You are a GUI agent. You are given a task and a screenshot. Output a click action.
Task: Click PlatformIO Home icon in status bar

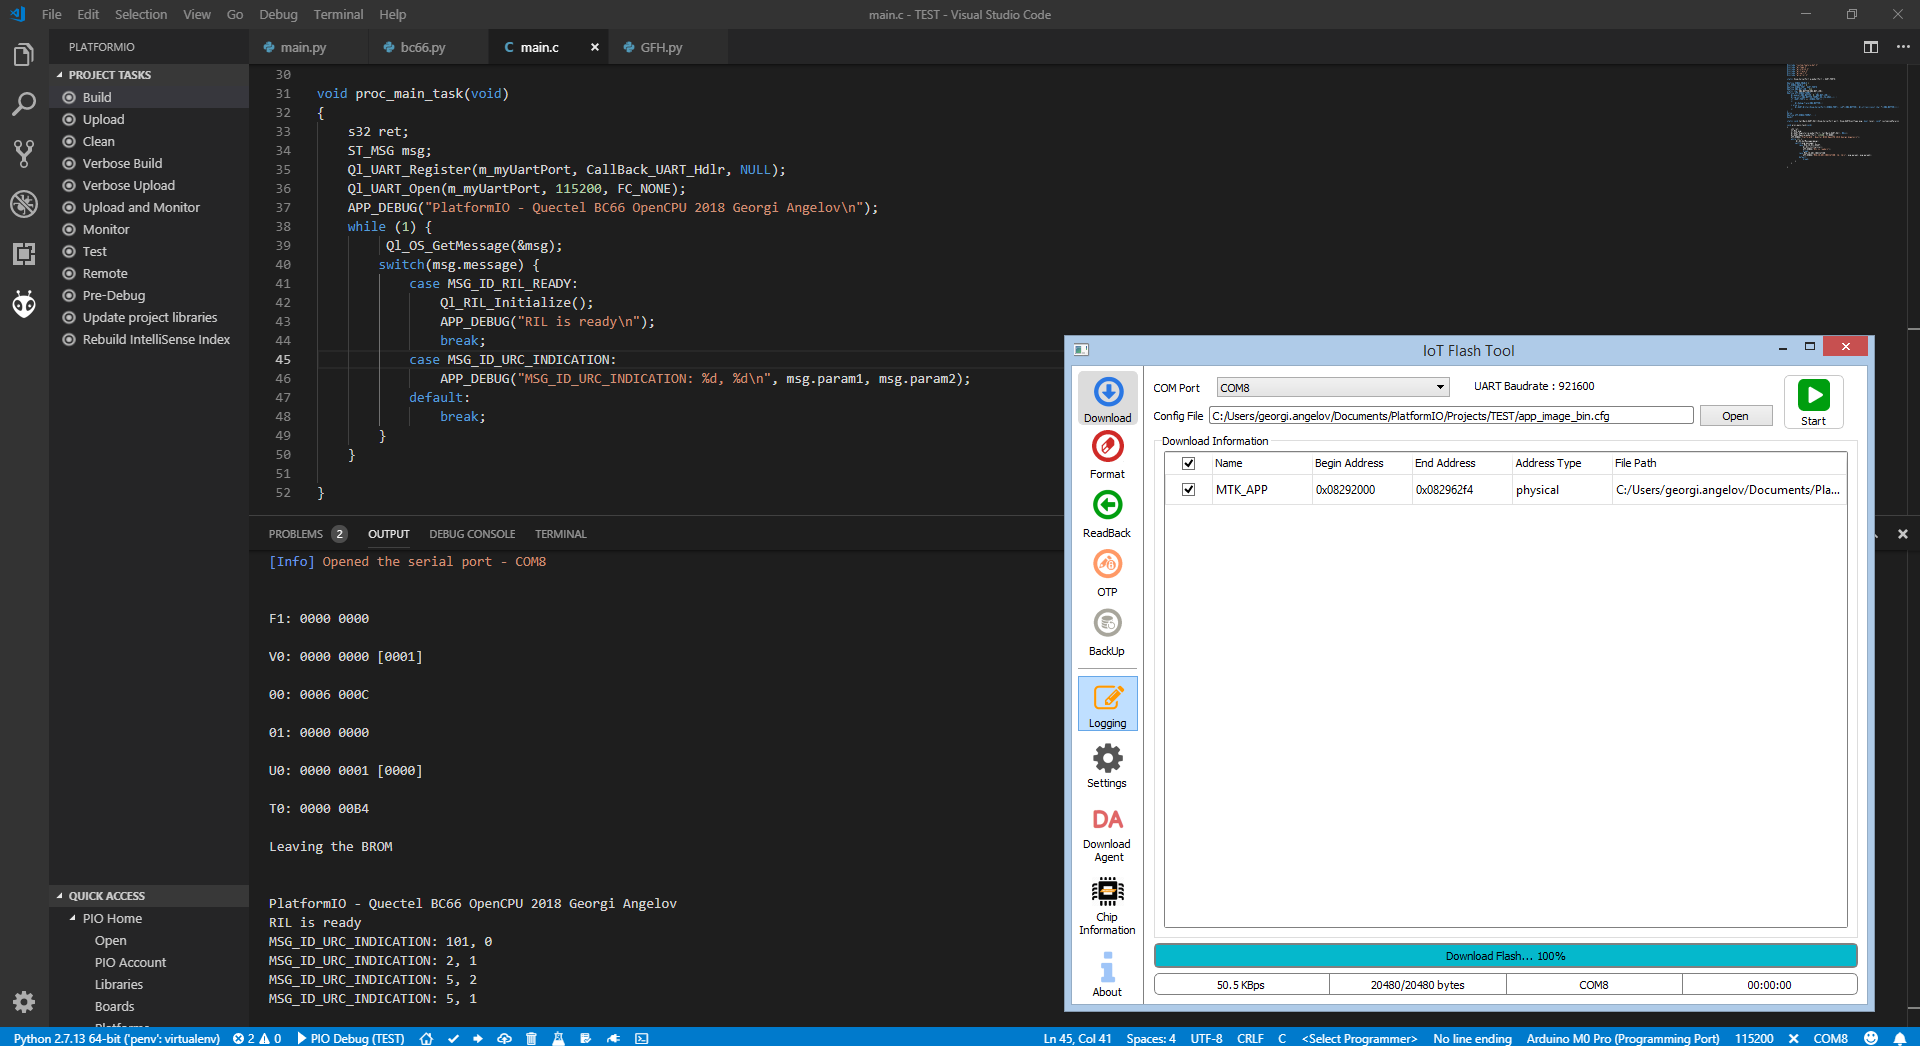(426, 1038)
